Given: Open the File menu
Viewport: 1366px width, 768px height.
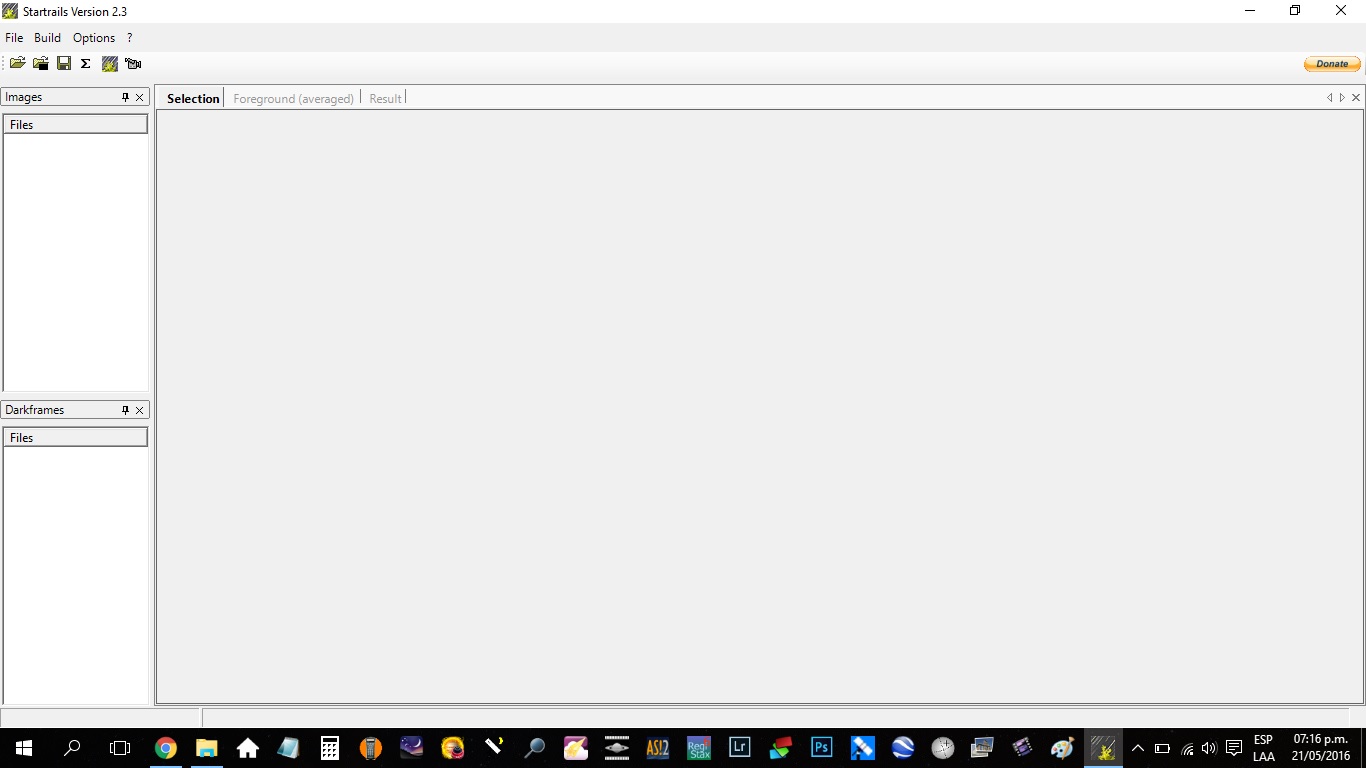Looking at the screenshot, I should click(x=14, y=38).
